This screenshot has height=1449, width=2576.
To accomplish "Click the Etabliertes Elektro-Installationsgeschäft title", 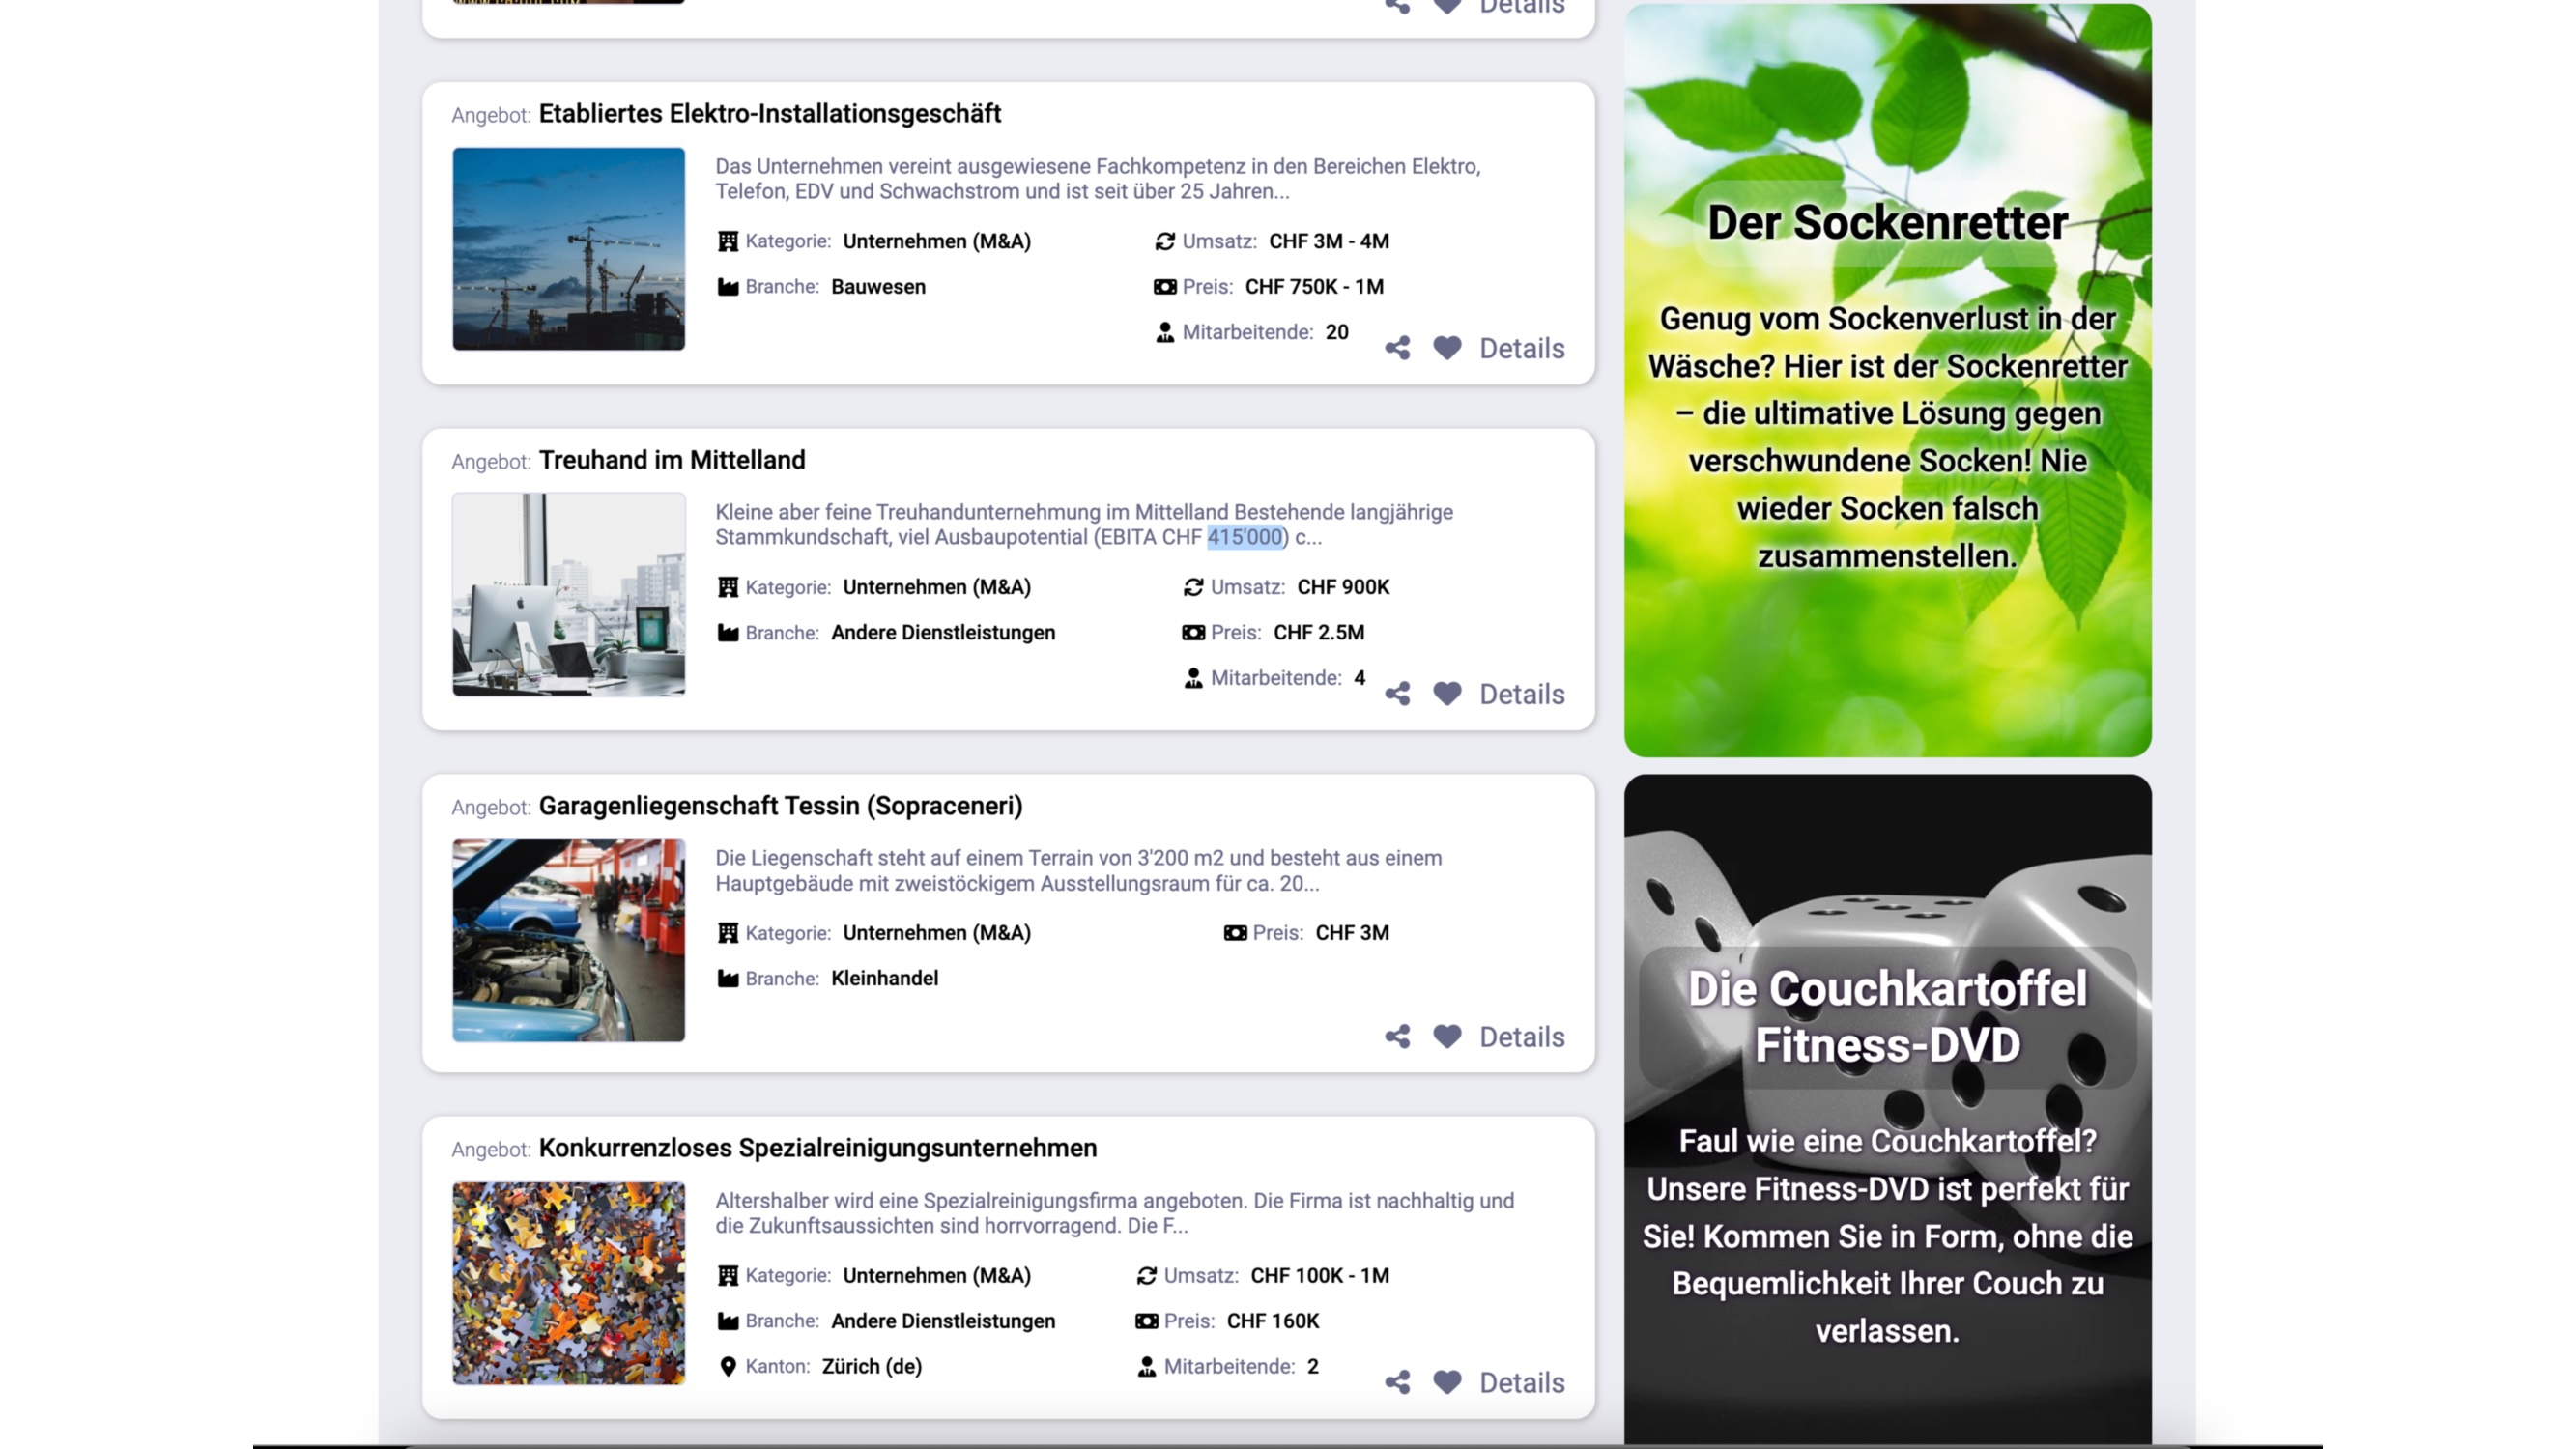I will coord(769,114).
